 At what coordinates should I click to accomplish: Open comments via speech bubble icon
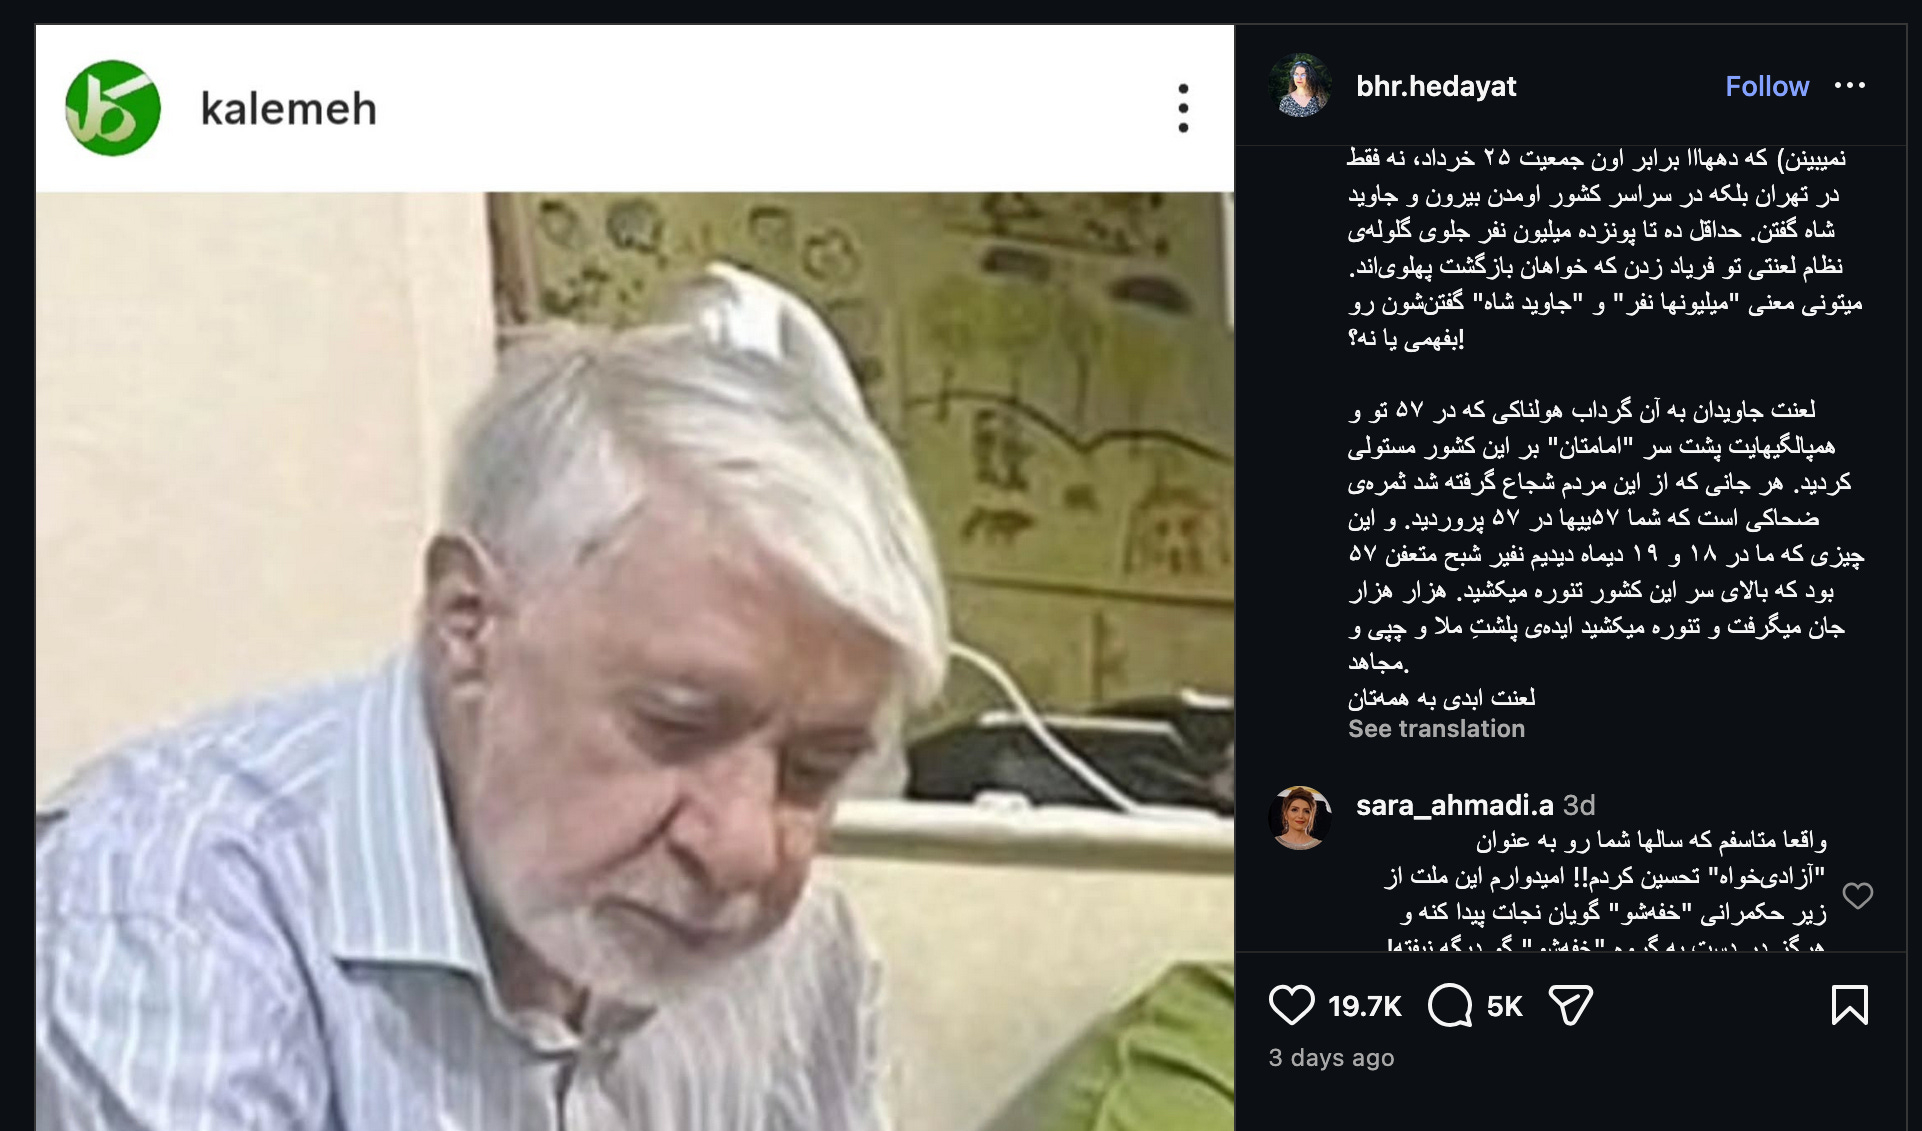pos(1450,1005)
